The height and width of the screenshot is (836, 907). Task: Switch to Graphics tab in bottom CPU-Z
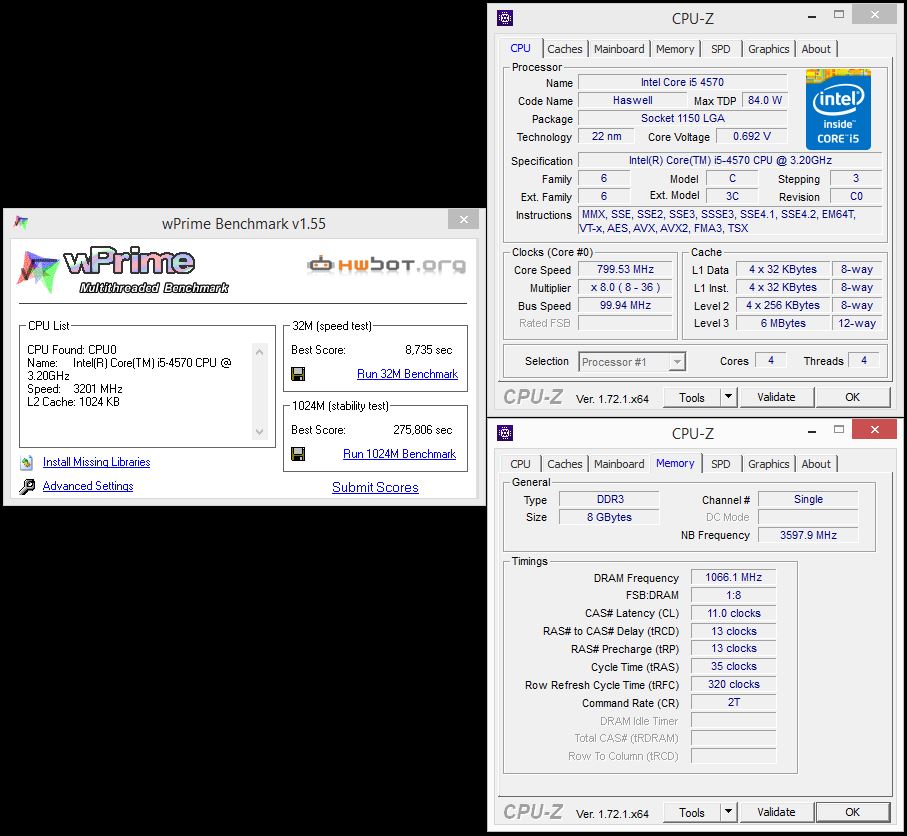[x=768, y=464]
